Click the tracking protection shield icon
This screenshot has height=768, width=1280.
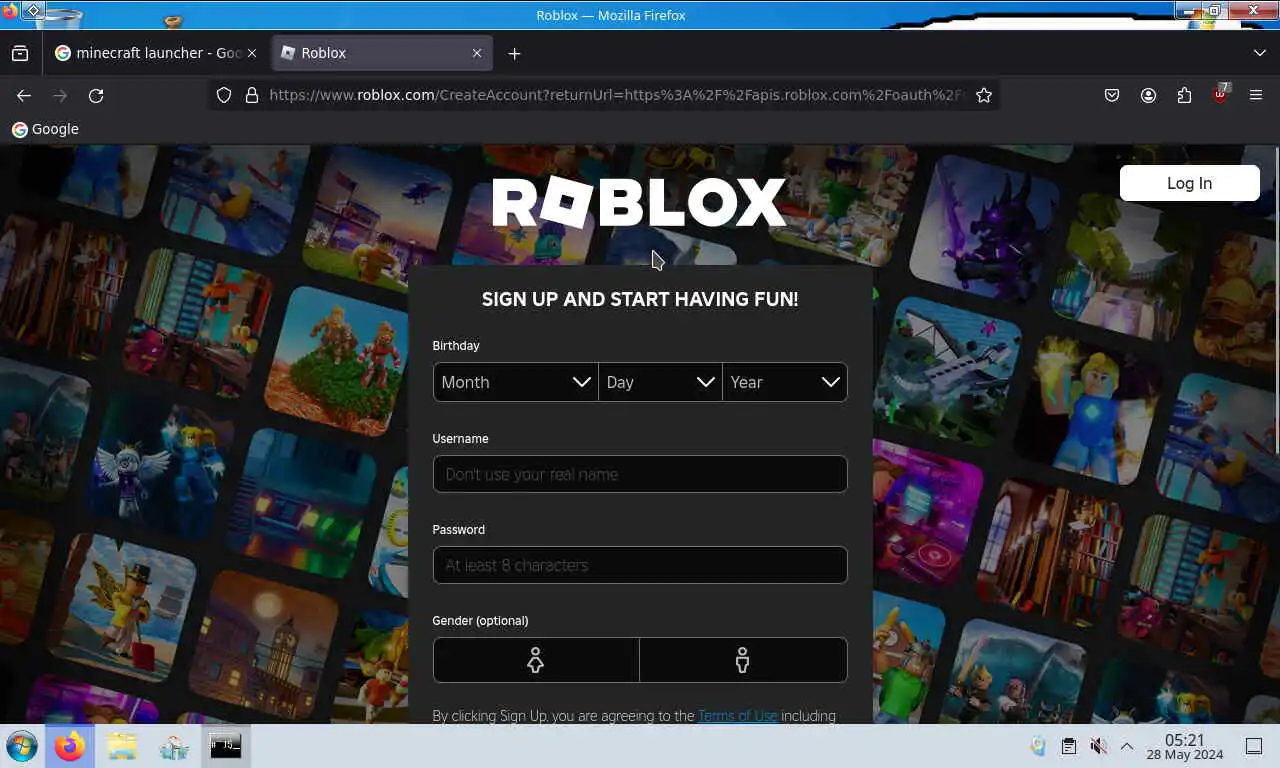pos(224,95)
